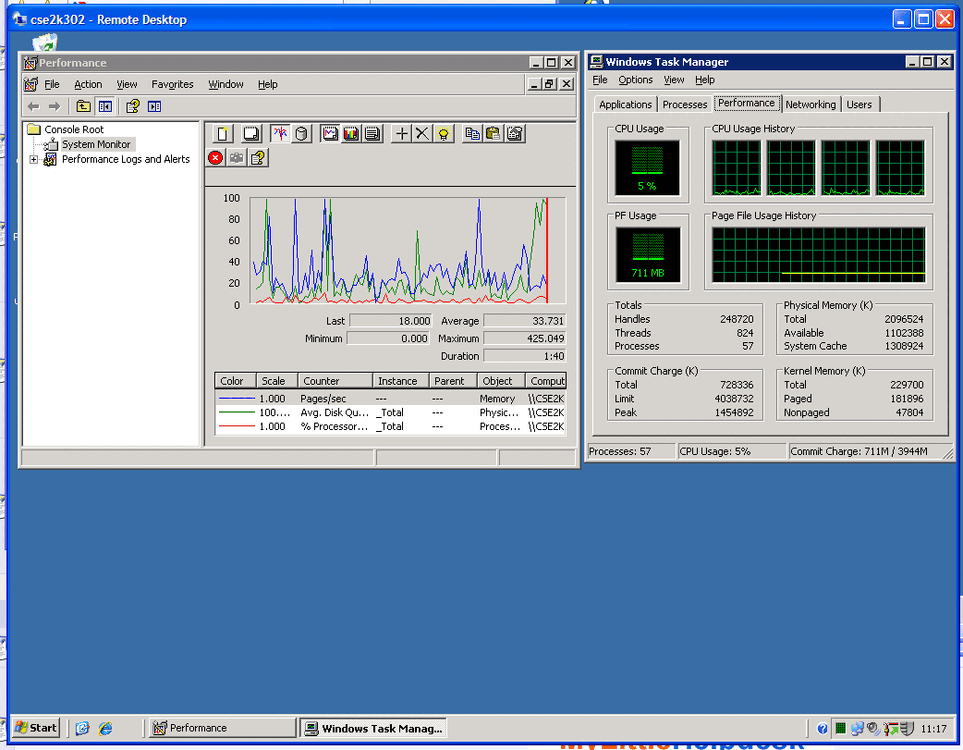The height and width of the screenshot is (750, 963).
Task: Toggle Show/Hide Action Pane icon
Action: pyautogui.click(x=155, y=106)
